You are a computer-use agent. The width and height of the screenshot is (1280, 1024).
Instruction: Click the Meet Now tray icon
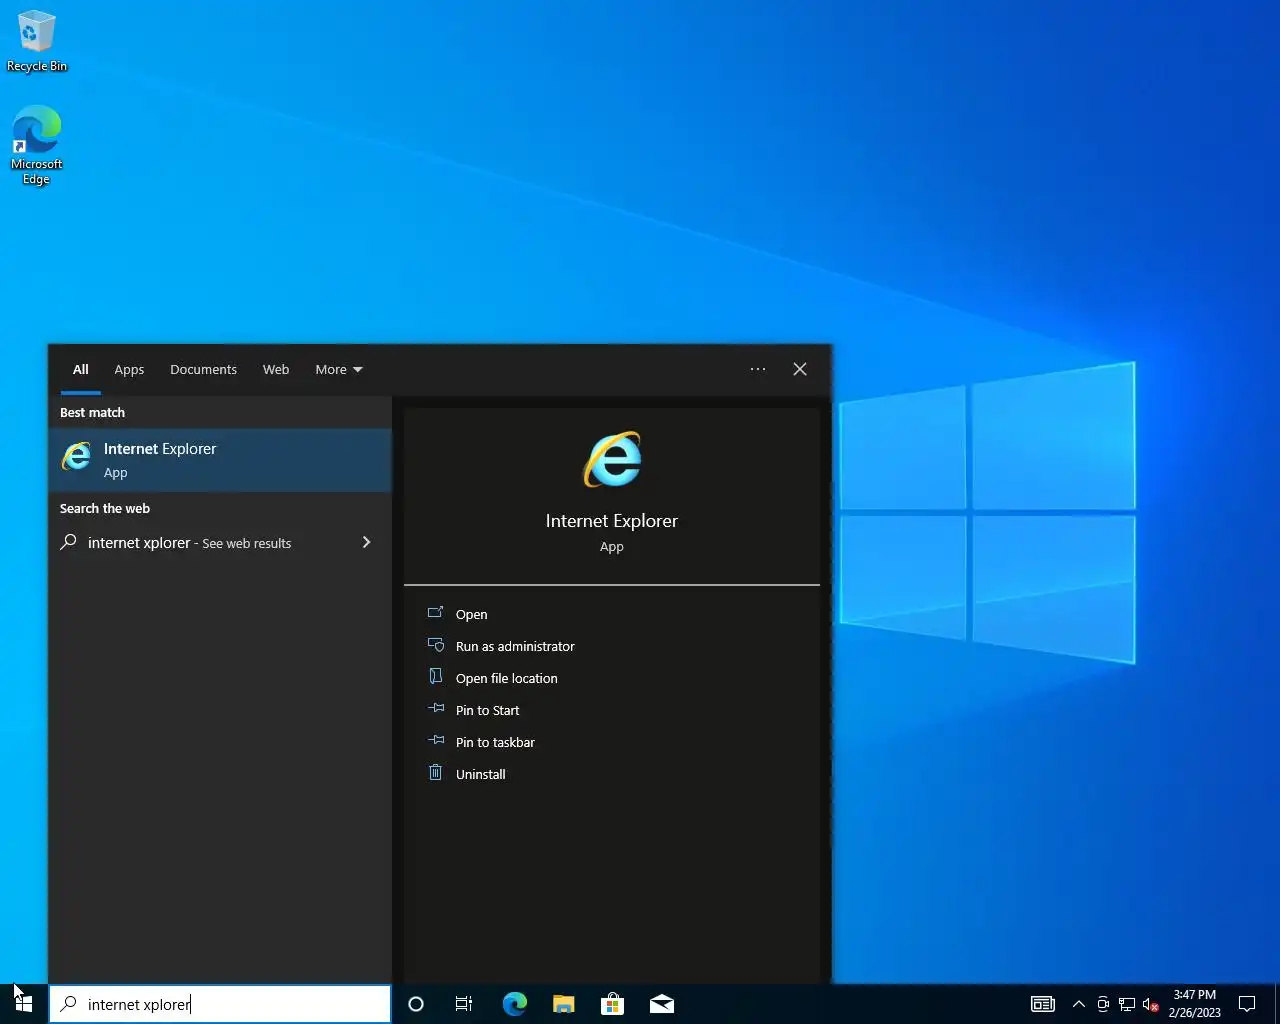(x=1102, y=1004)
